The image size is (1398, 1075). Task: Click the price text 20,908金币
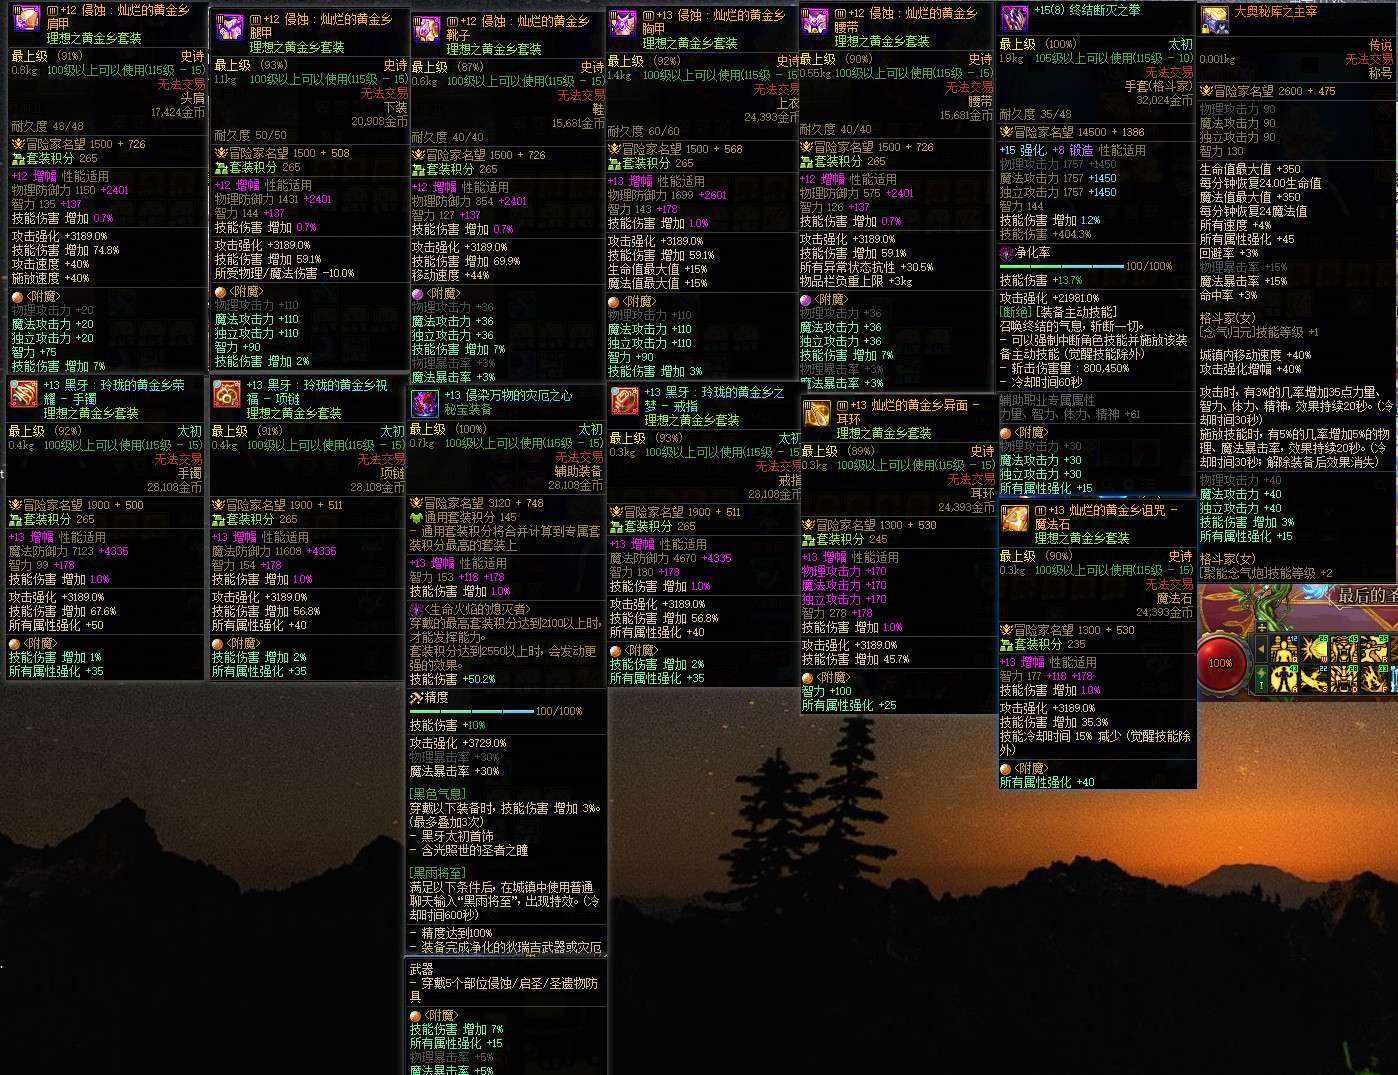[379, 121]
